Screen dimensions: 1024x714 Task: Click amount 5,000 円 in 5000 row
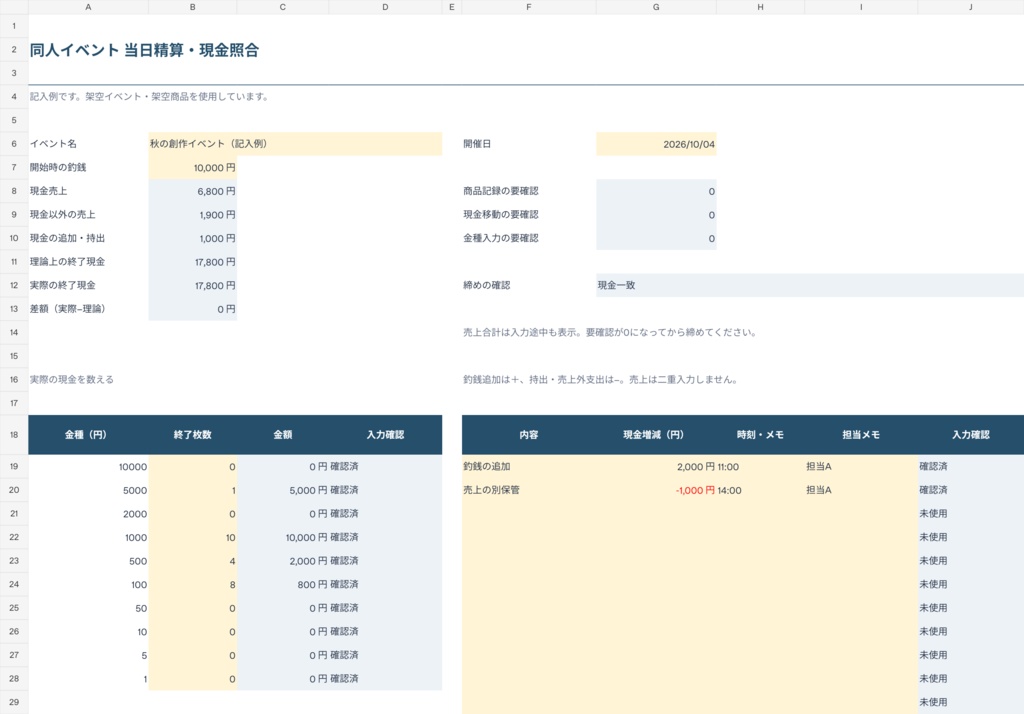(x=283, y=490)
